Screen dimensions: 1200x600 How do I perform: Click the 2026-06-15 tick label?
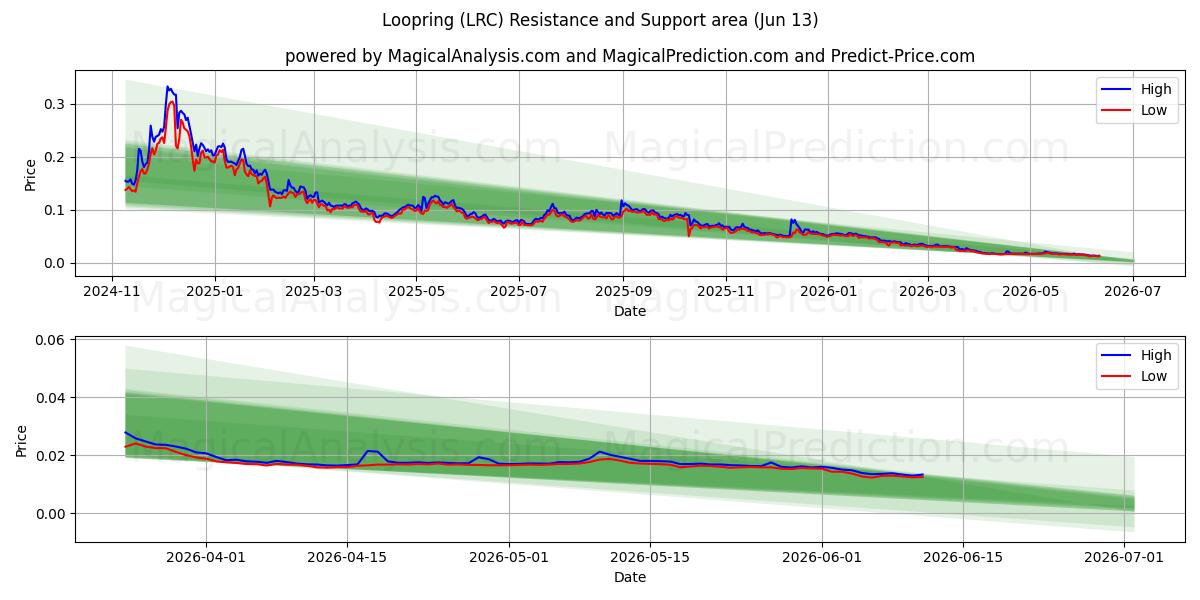pos(964,557)
